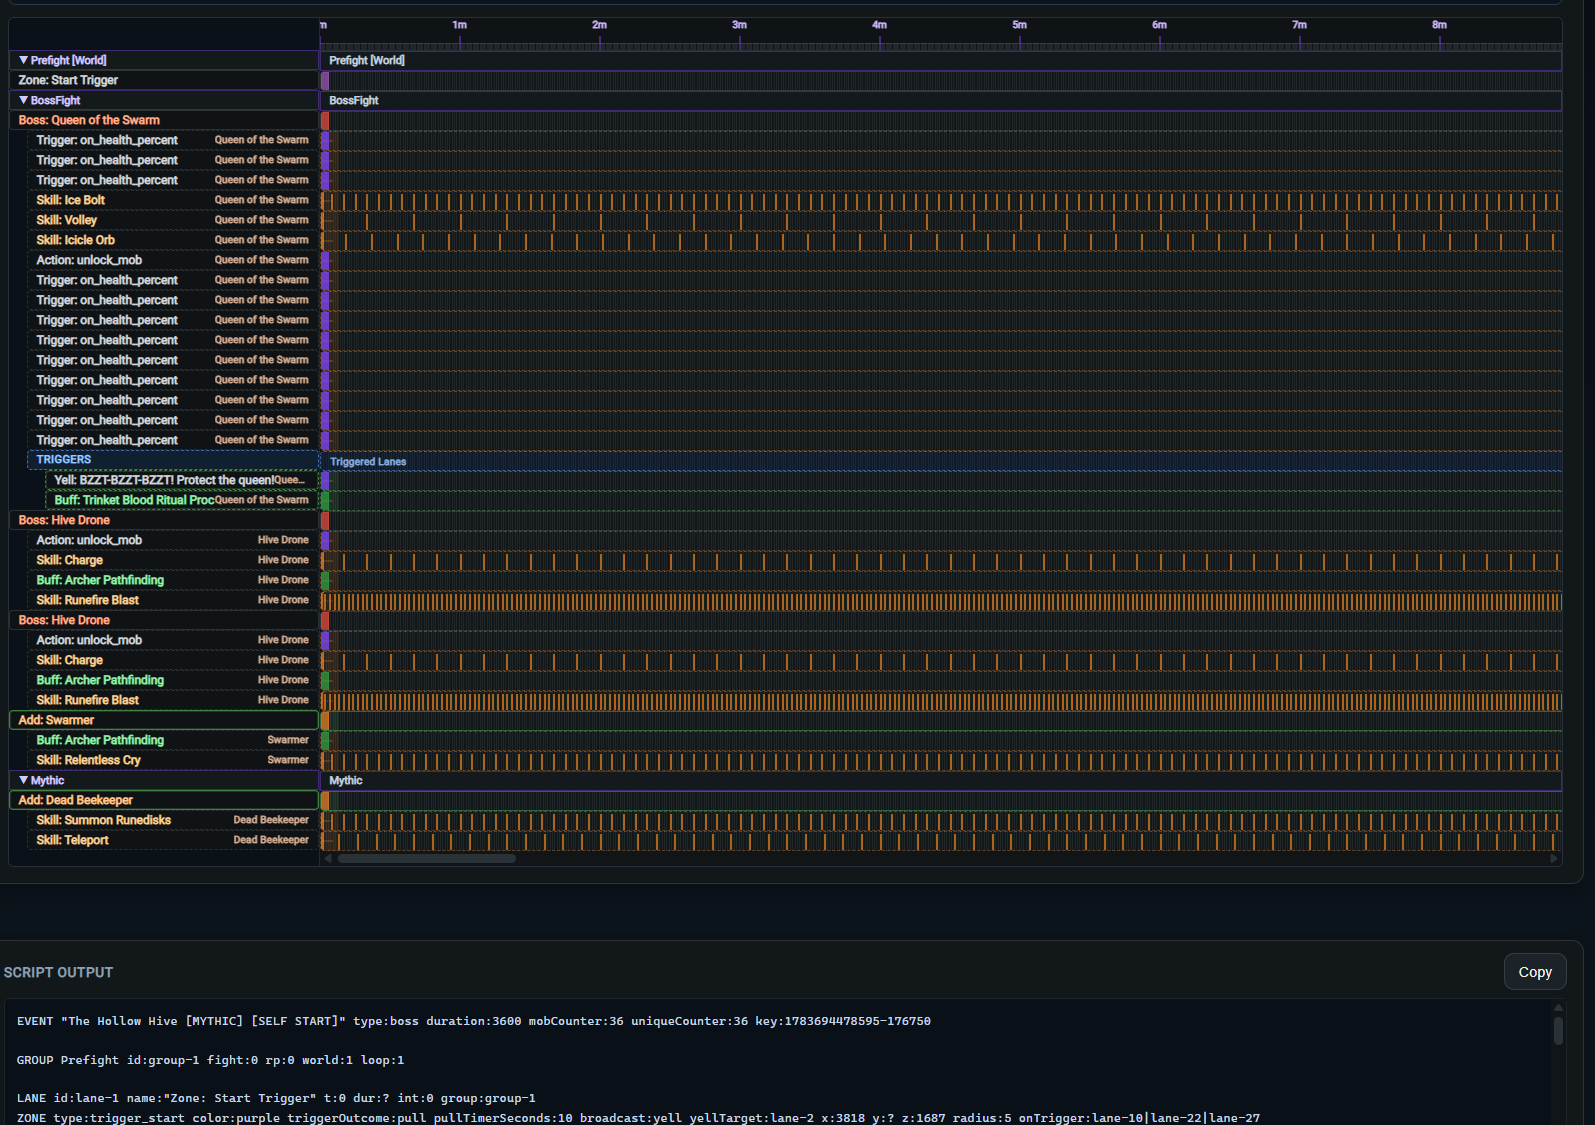Click the orange Add: Swarmer timeline marker
The width and height of the screenshot is (1595, 1125).
325,720
